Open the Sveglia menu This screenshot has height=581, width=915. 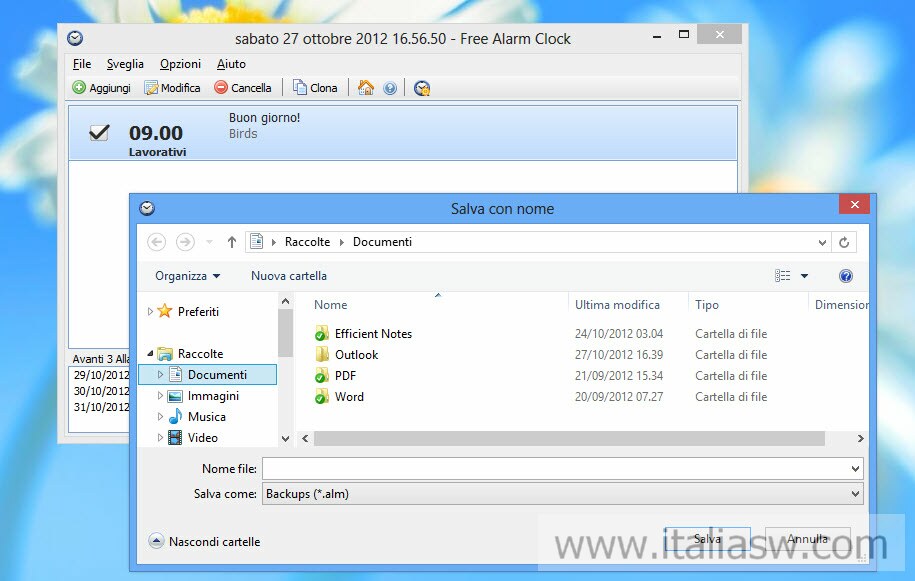125,64
